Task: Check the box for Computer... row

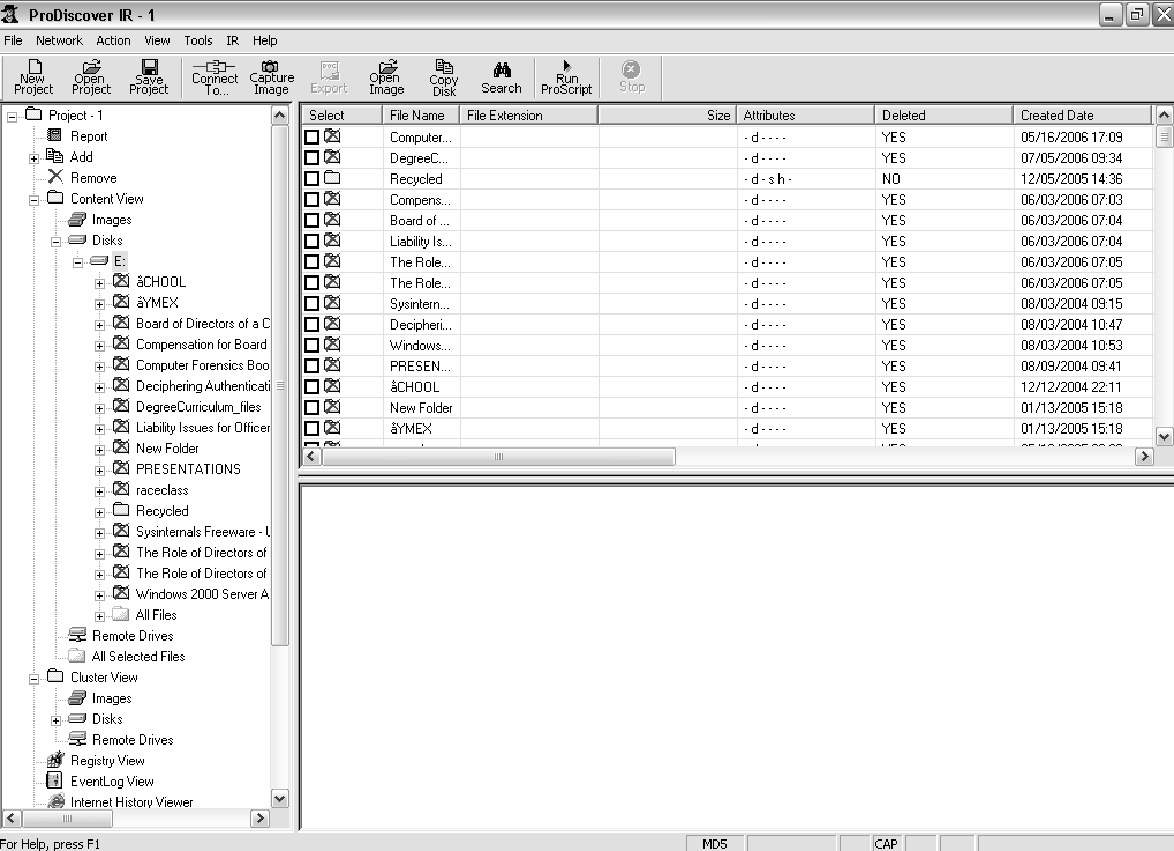Action: click(311, 137)
